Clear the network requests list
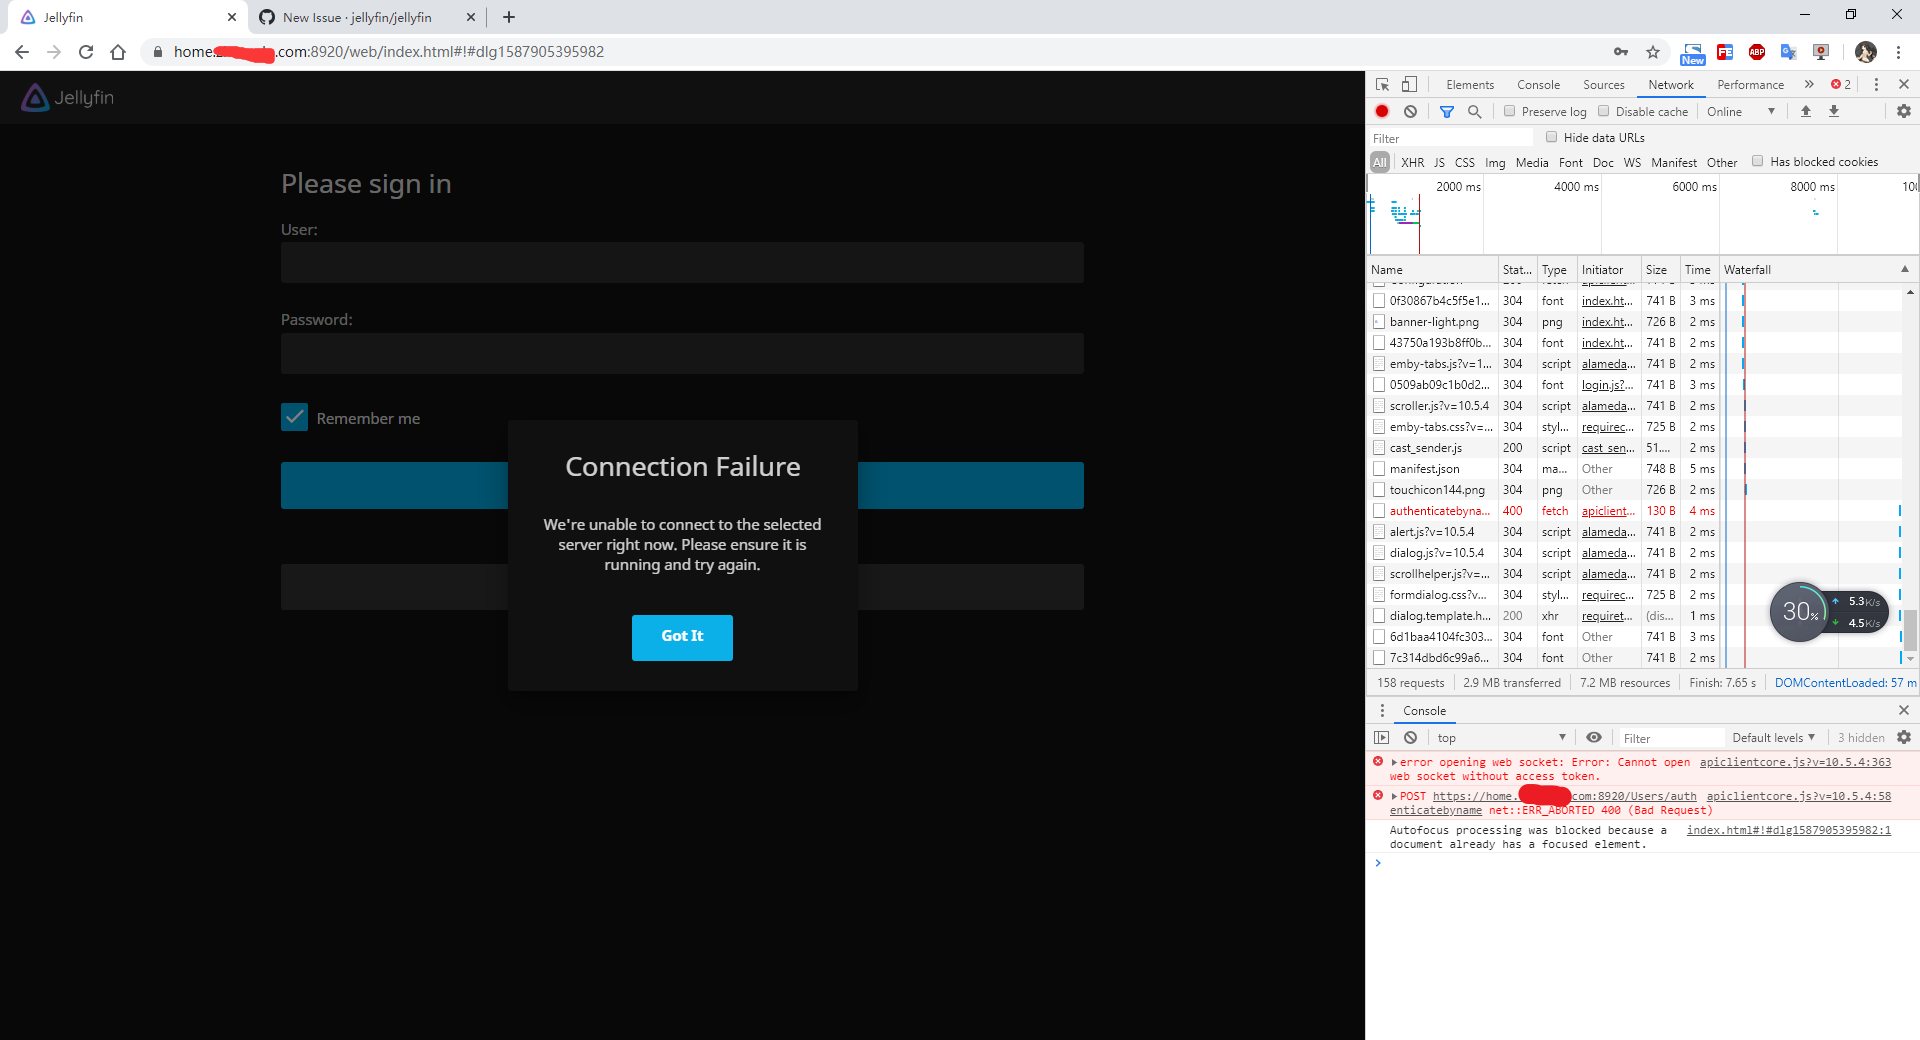Screen dimensions: 1920x1040 [1411, 111]
